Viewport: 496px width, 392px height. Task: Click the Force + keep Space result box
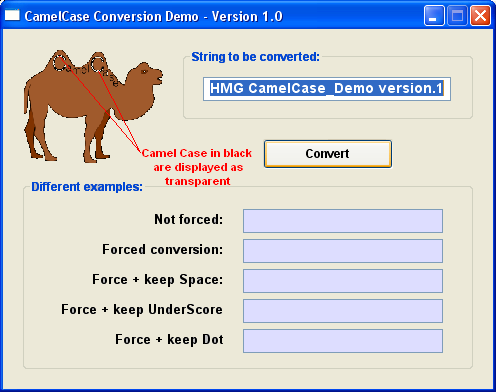pos(343,281)
